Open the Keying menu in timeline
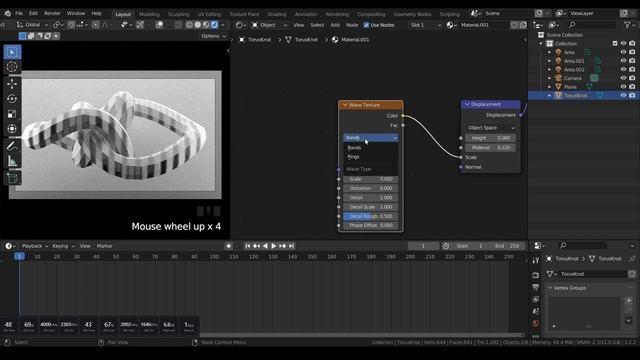640x360 pixels. tap(62, 246)
